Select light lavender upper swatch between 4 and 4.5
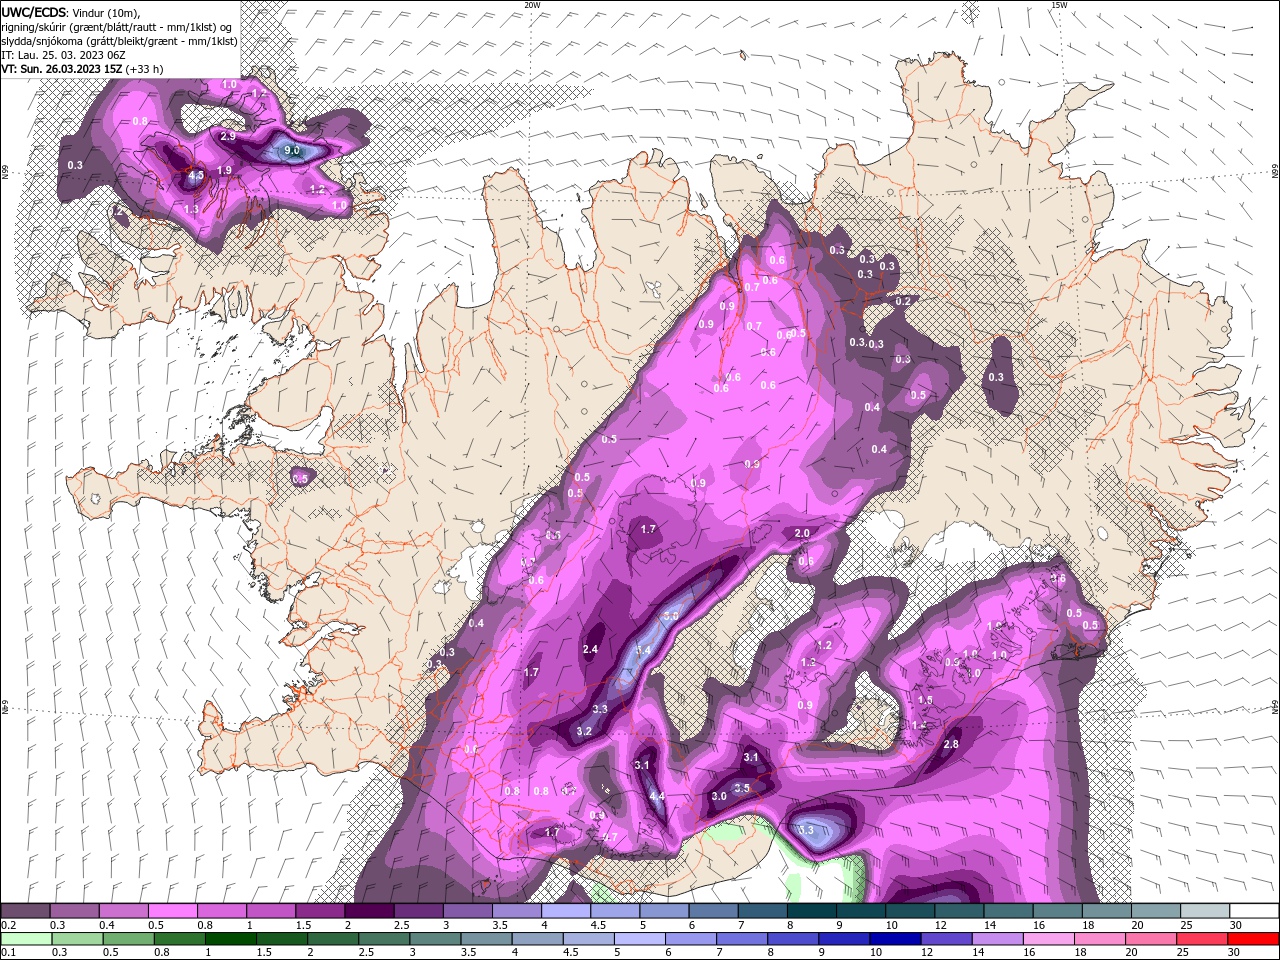 coord(566,911)
